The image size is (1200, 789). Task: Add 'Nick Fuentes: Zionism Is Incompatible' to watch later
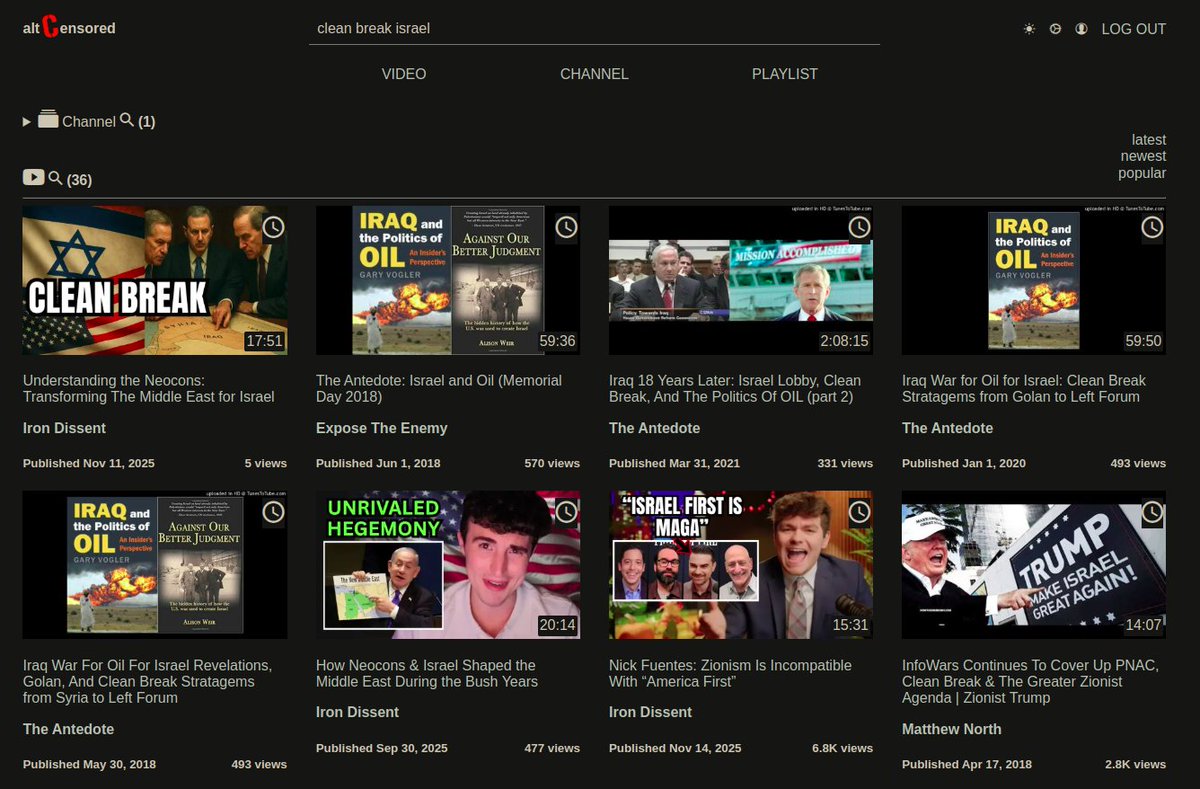(x=859, y=512)
